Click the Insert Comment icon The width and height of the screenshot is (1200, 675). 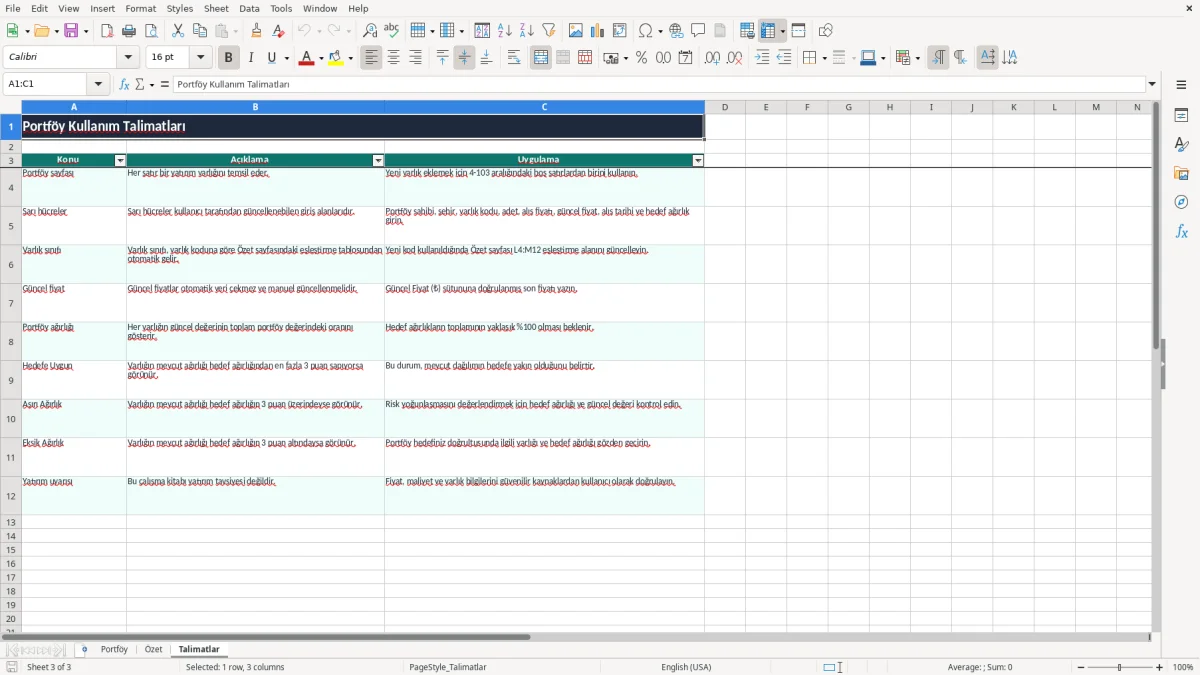coord(699,31)
